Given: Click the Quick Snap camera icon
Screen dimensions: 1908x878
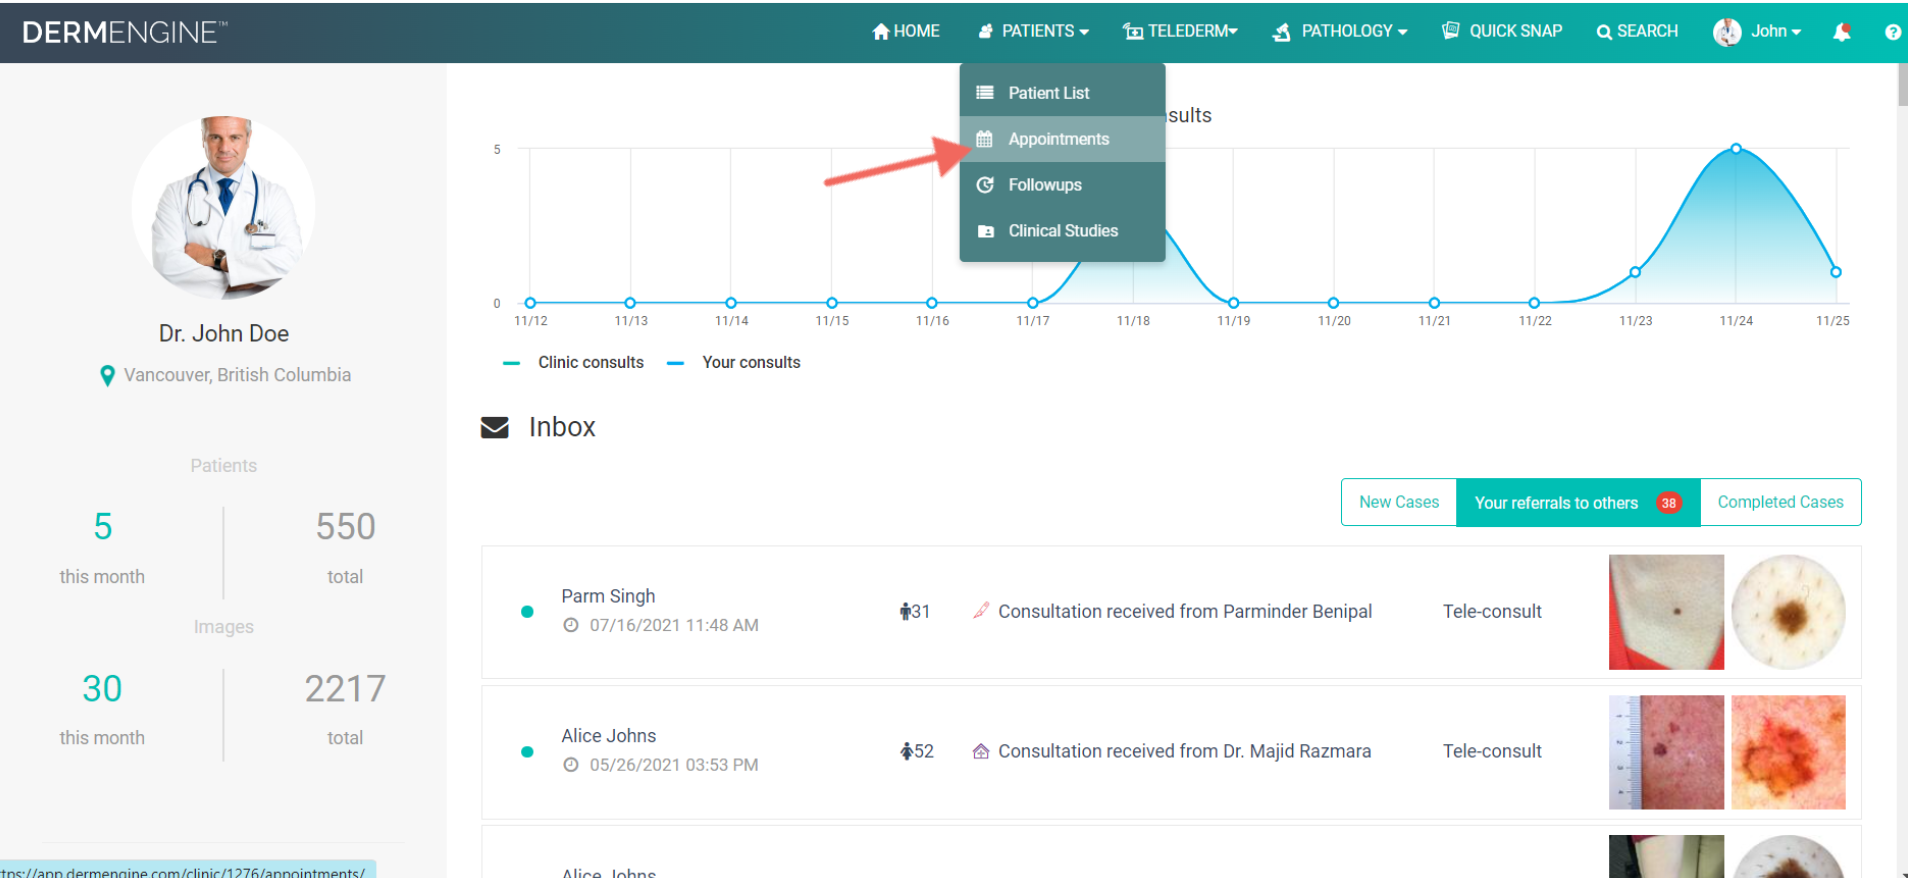Looking at the screenshot, I should (1450, 31).
